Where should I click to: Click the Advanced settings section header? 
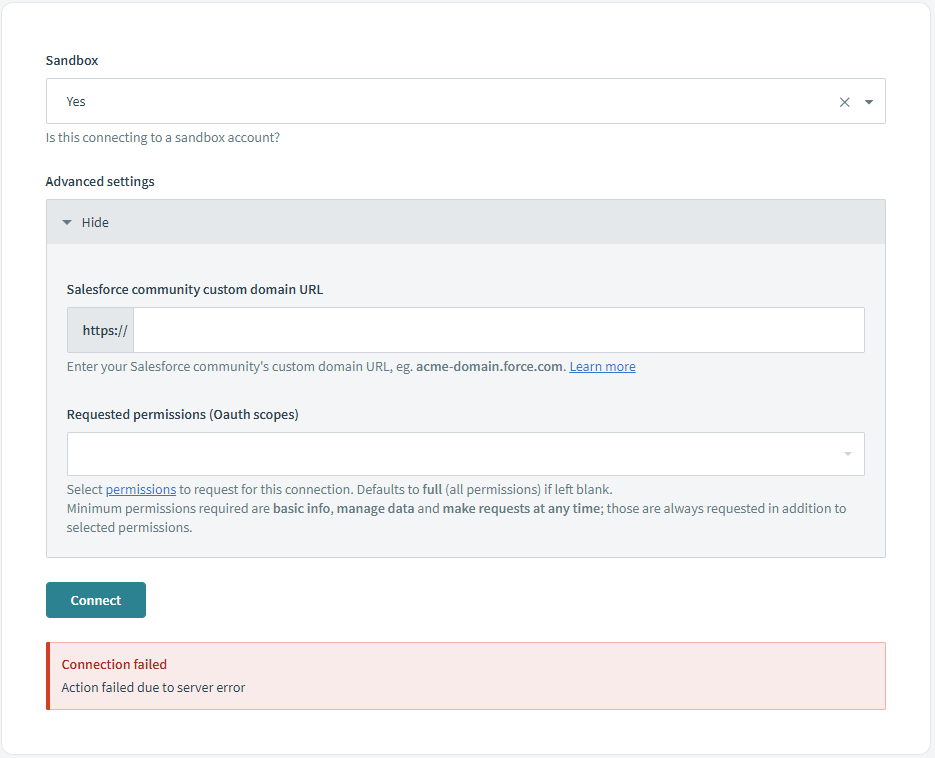(100, 181)
